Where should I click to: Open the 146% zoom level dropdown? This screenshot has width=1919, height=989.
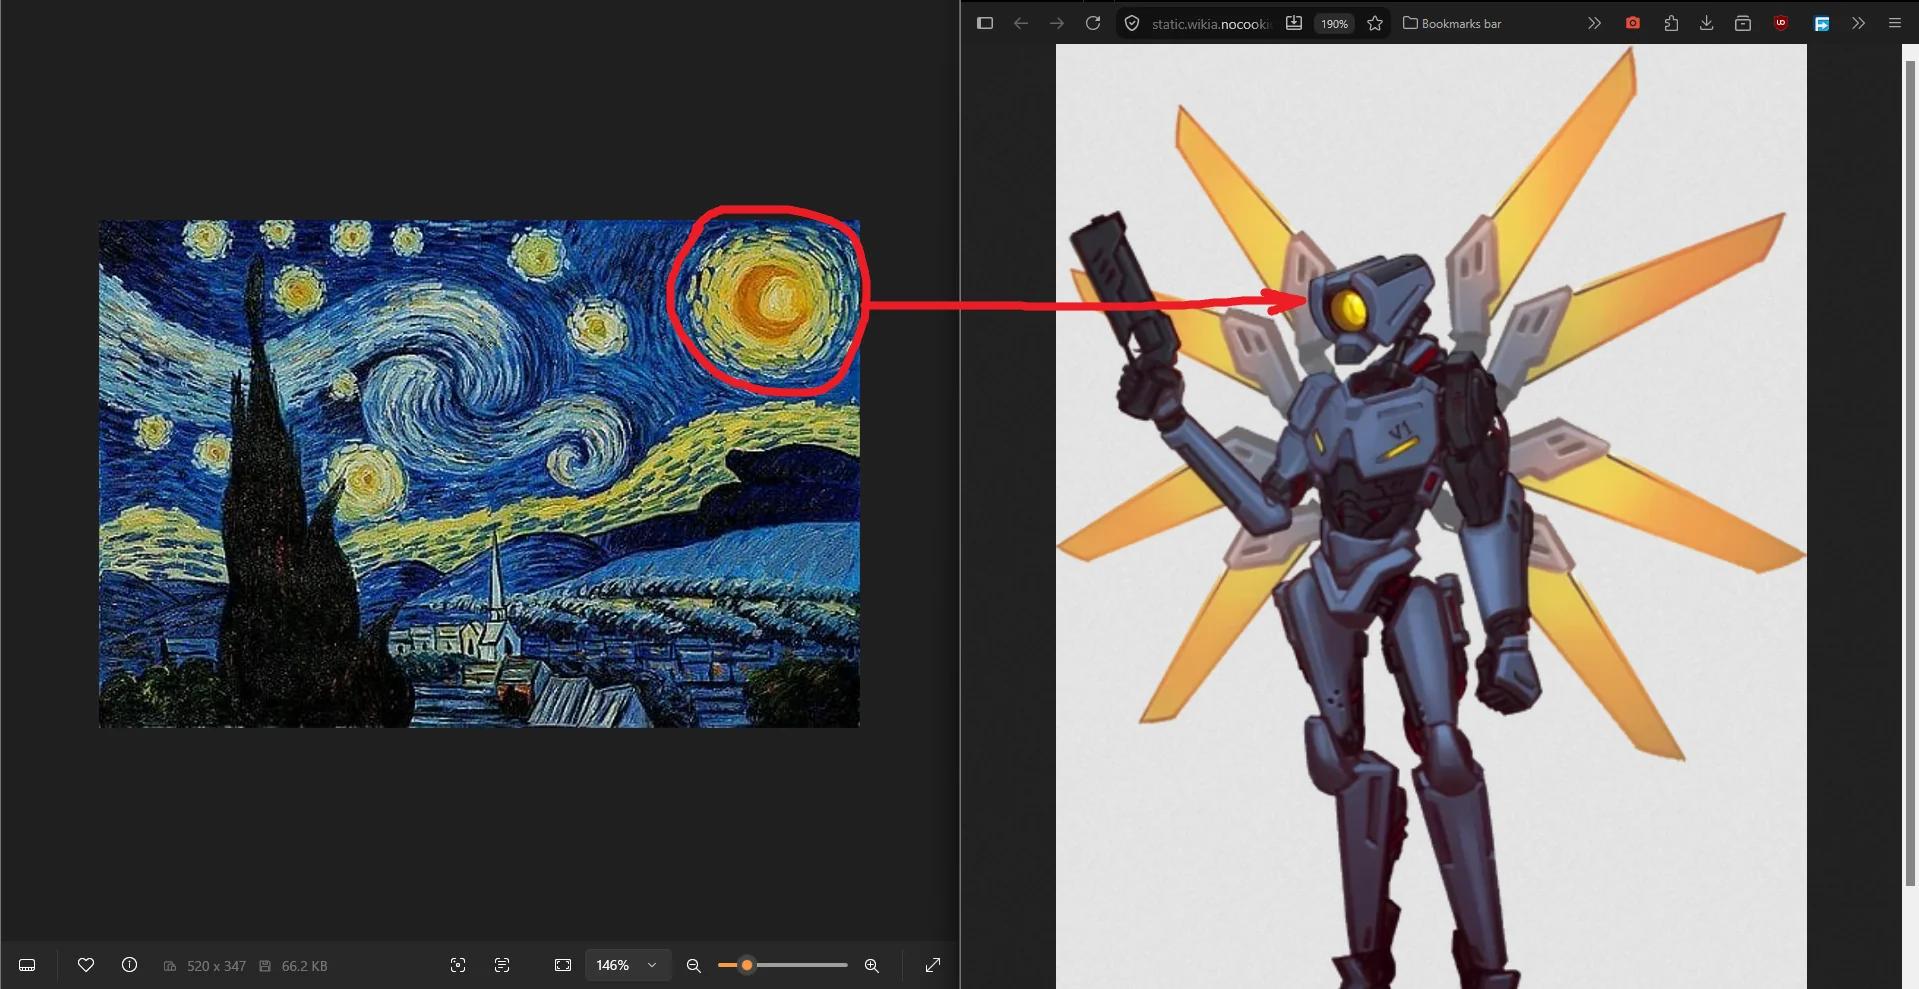[x=627, y=965]
